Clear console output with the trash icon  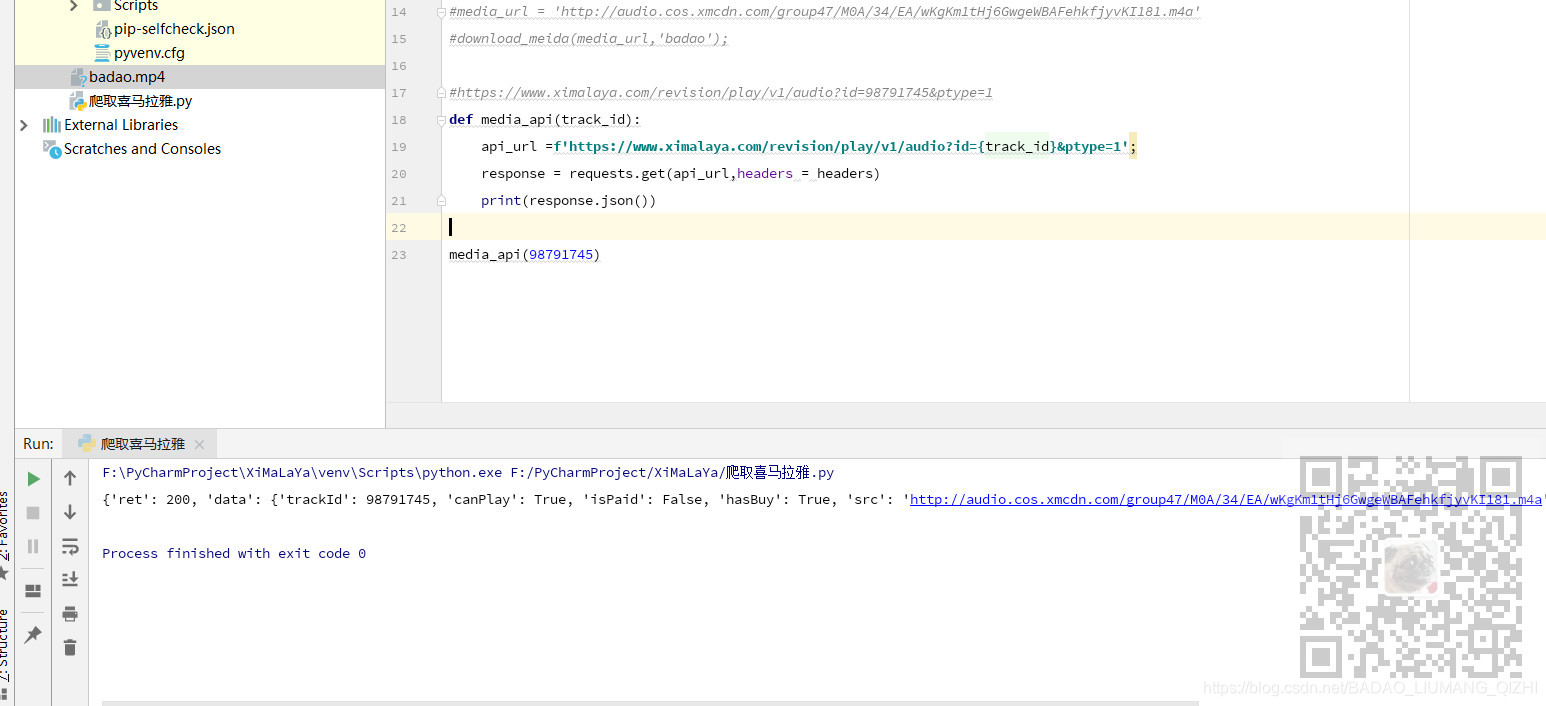[x=70, y=647]
